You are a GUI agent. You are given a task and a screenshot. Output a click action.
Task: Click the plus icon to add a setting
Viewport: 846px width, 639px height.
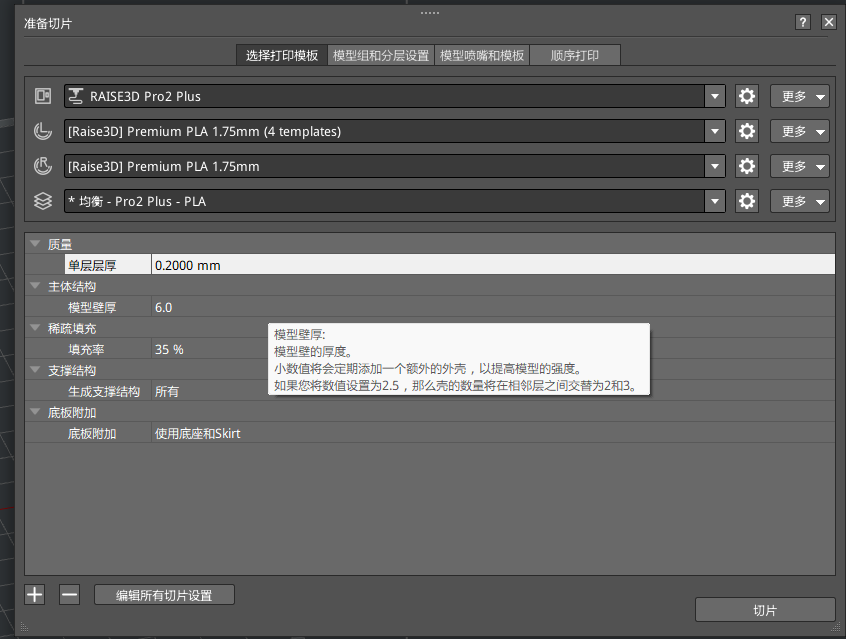click(x=35, y=595)
